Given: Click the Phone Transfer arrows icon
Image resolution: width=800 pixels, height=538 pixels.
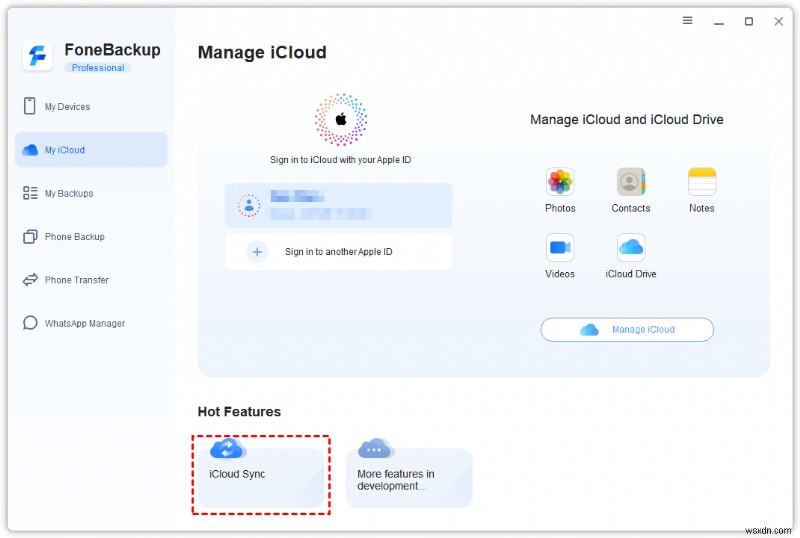Looking at the screenshot, I should click(30, 280).
